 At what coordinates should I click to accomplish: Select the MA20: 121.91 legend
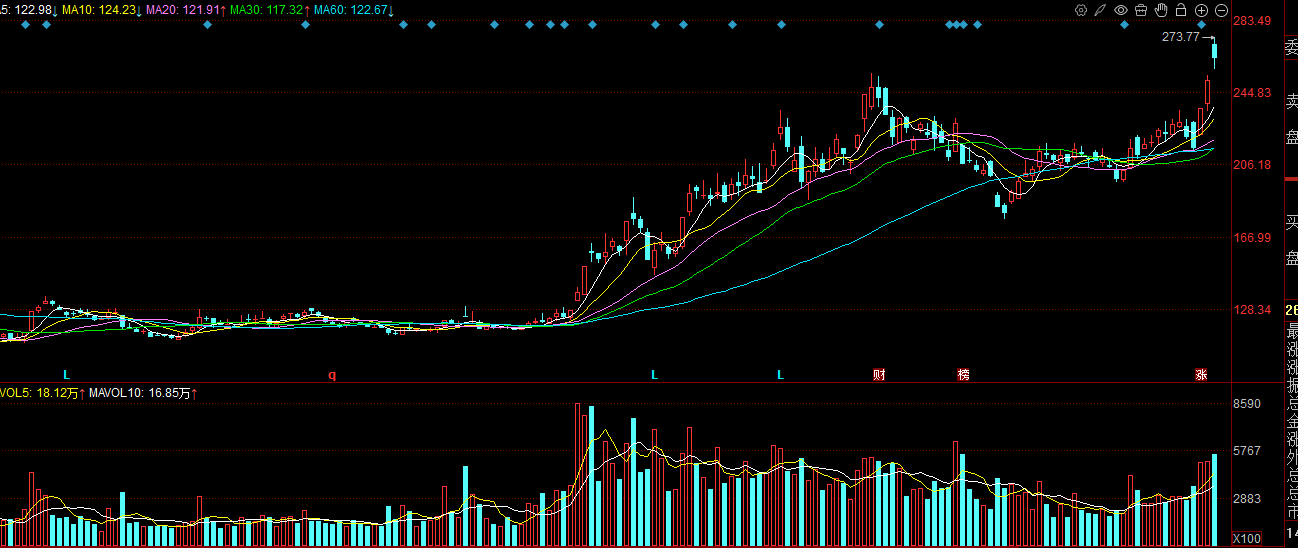coord(183,10)
